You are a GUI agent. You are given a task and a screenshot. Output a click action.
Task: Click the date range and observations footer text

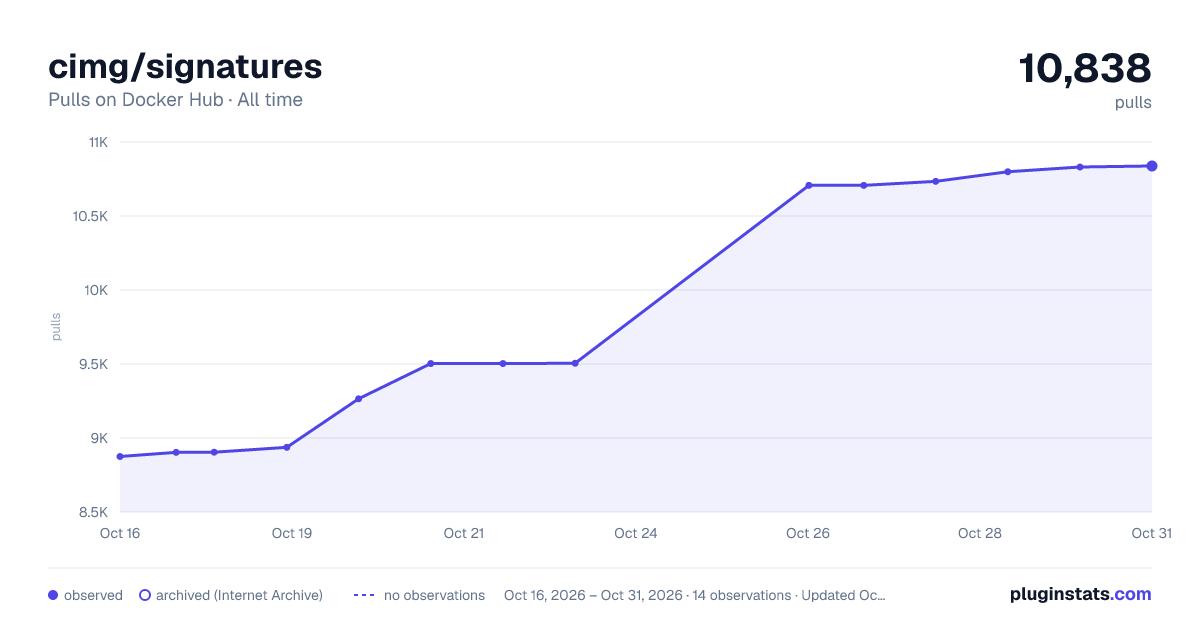[x=695, y=595]
